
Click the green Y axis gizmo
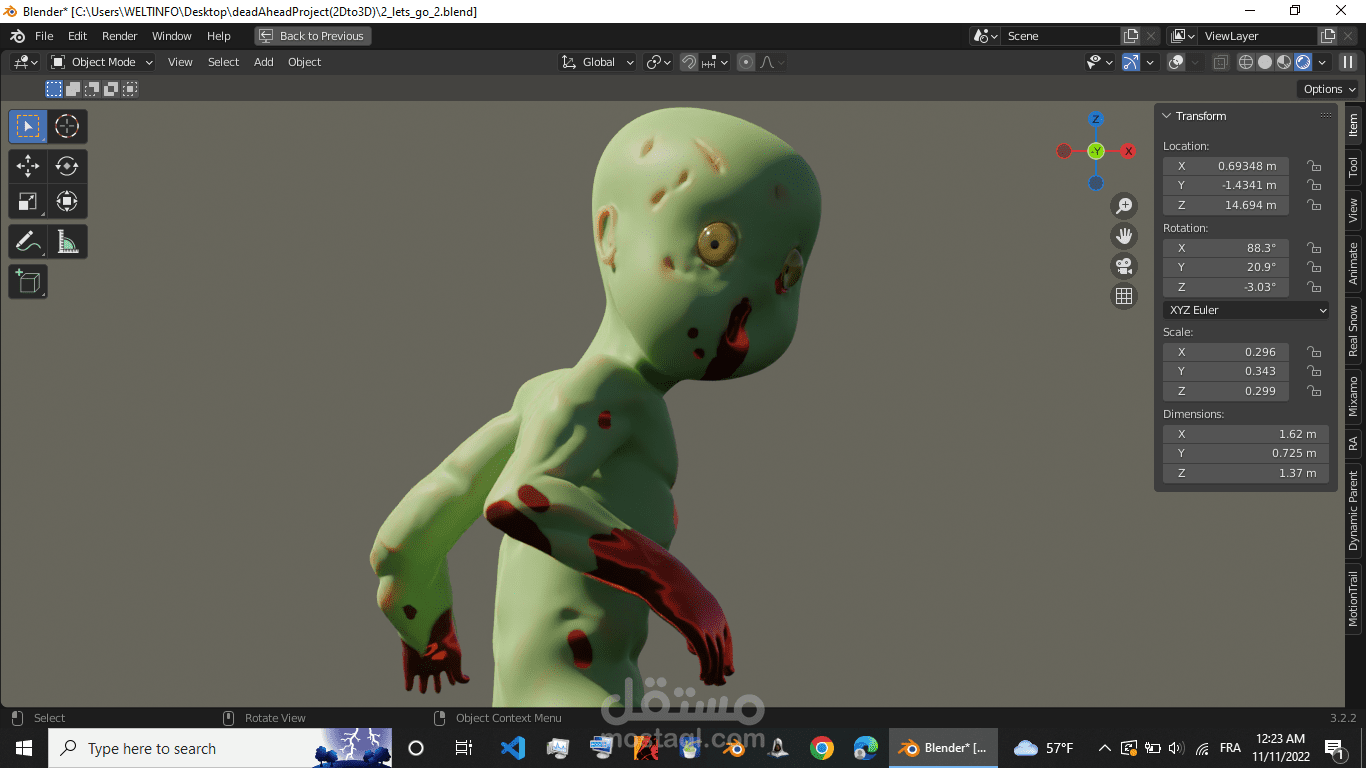click(x=1096, y=151)
